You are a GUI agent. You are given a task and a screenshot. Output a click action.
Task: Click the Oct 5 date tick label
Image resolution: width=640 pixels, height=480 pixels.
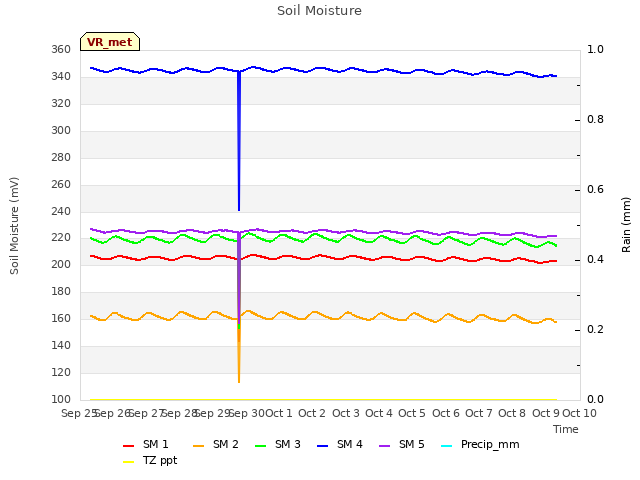pos(412,413)
